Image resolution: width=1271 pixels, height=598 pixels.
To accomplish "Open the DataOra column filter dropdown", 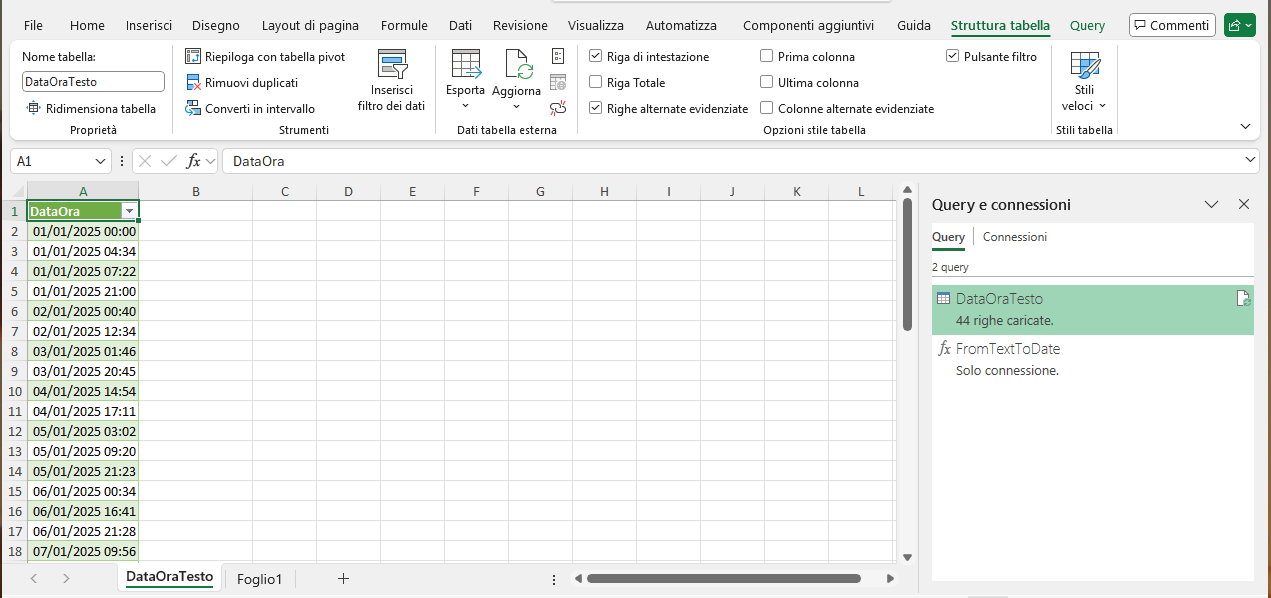I will coord(130,211).
